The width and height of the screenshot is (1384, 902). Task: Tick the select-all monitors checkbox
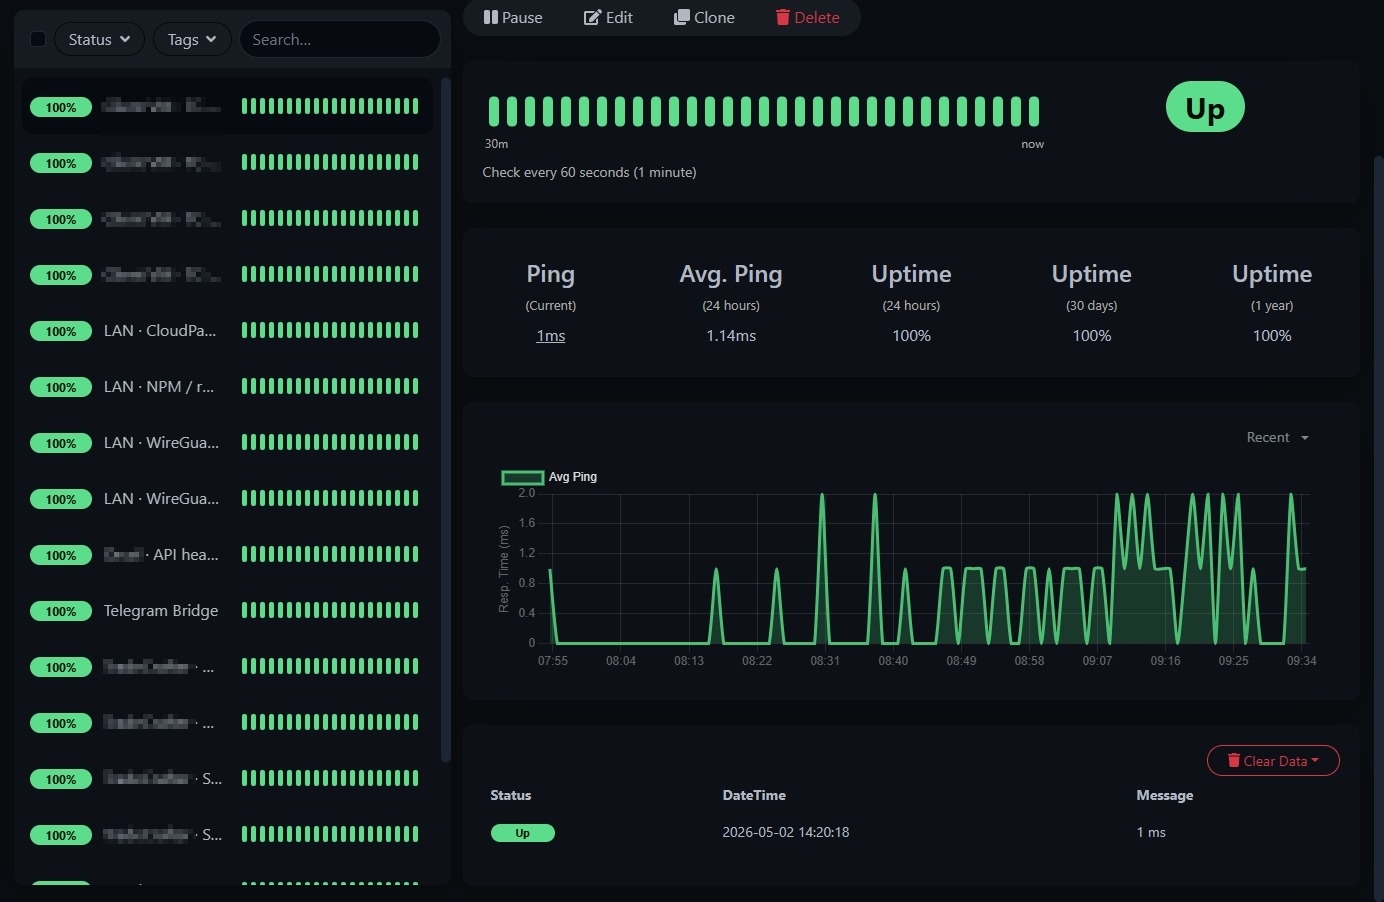38,39
